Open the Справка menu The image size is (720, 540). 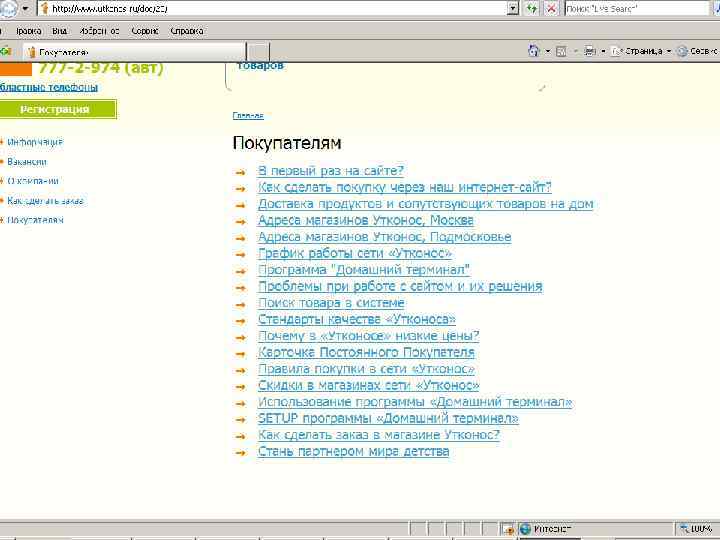point(187,31)
